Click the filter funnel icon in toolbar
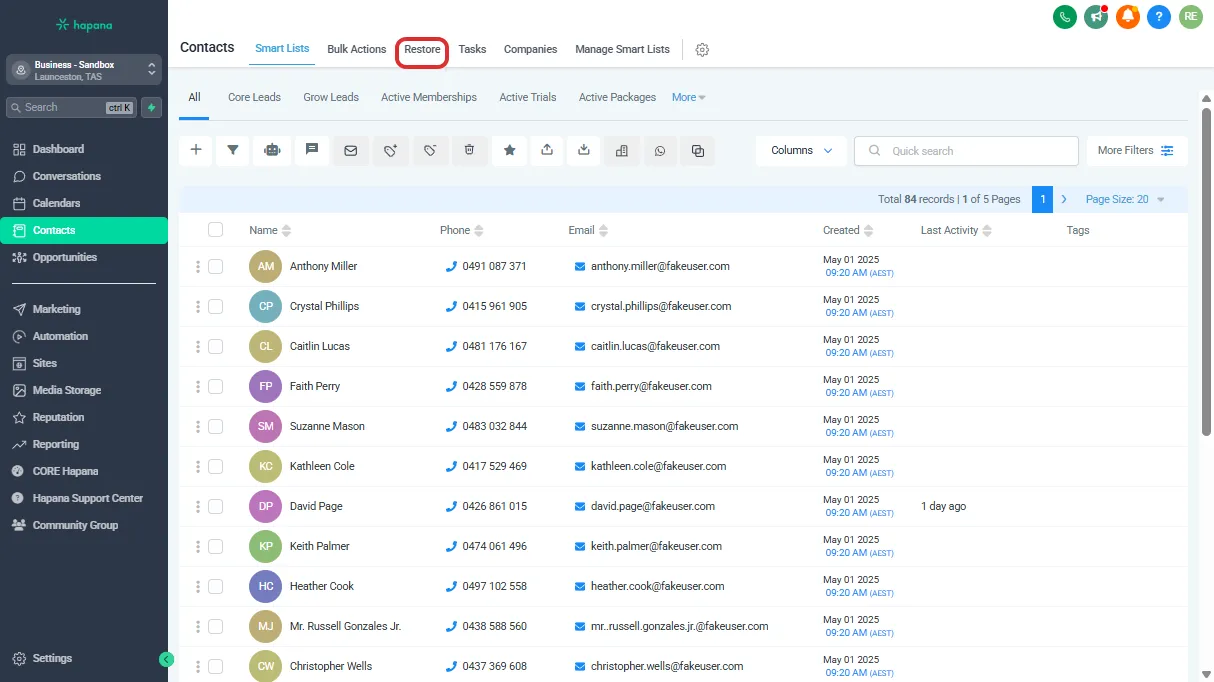 coord(233,150)
